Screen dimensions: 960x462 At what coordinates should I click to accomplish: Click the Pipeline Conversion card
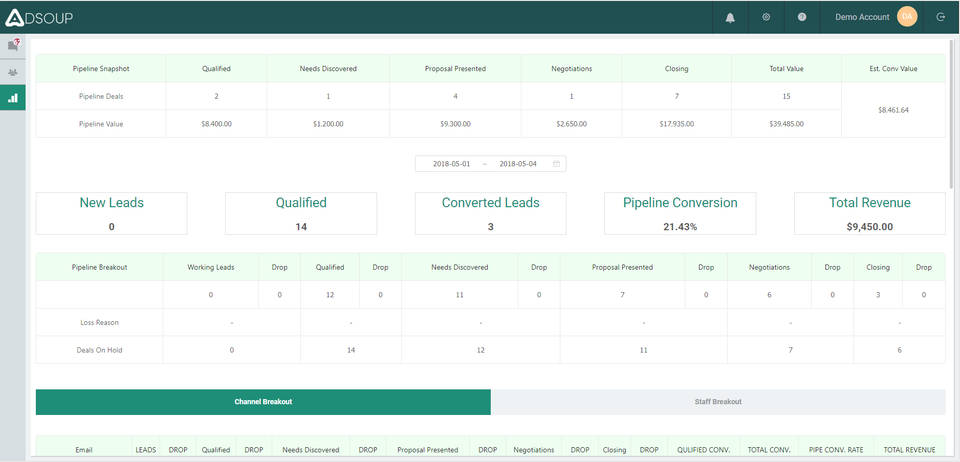click(680, 213)
